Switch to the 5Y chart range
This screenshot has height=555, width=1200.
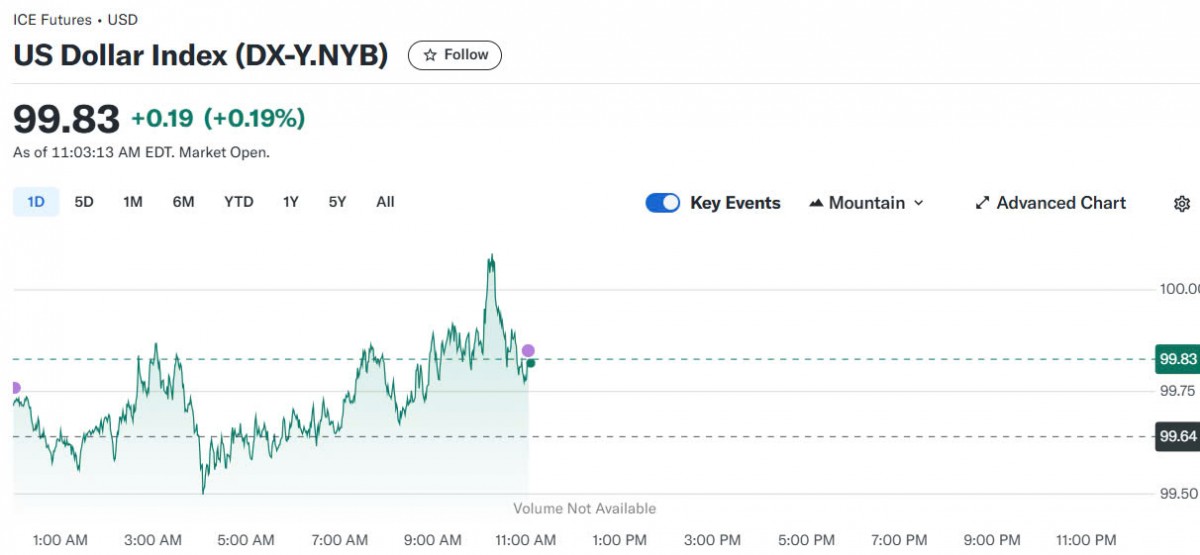(337, 202)
